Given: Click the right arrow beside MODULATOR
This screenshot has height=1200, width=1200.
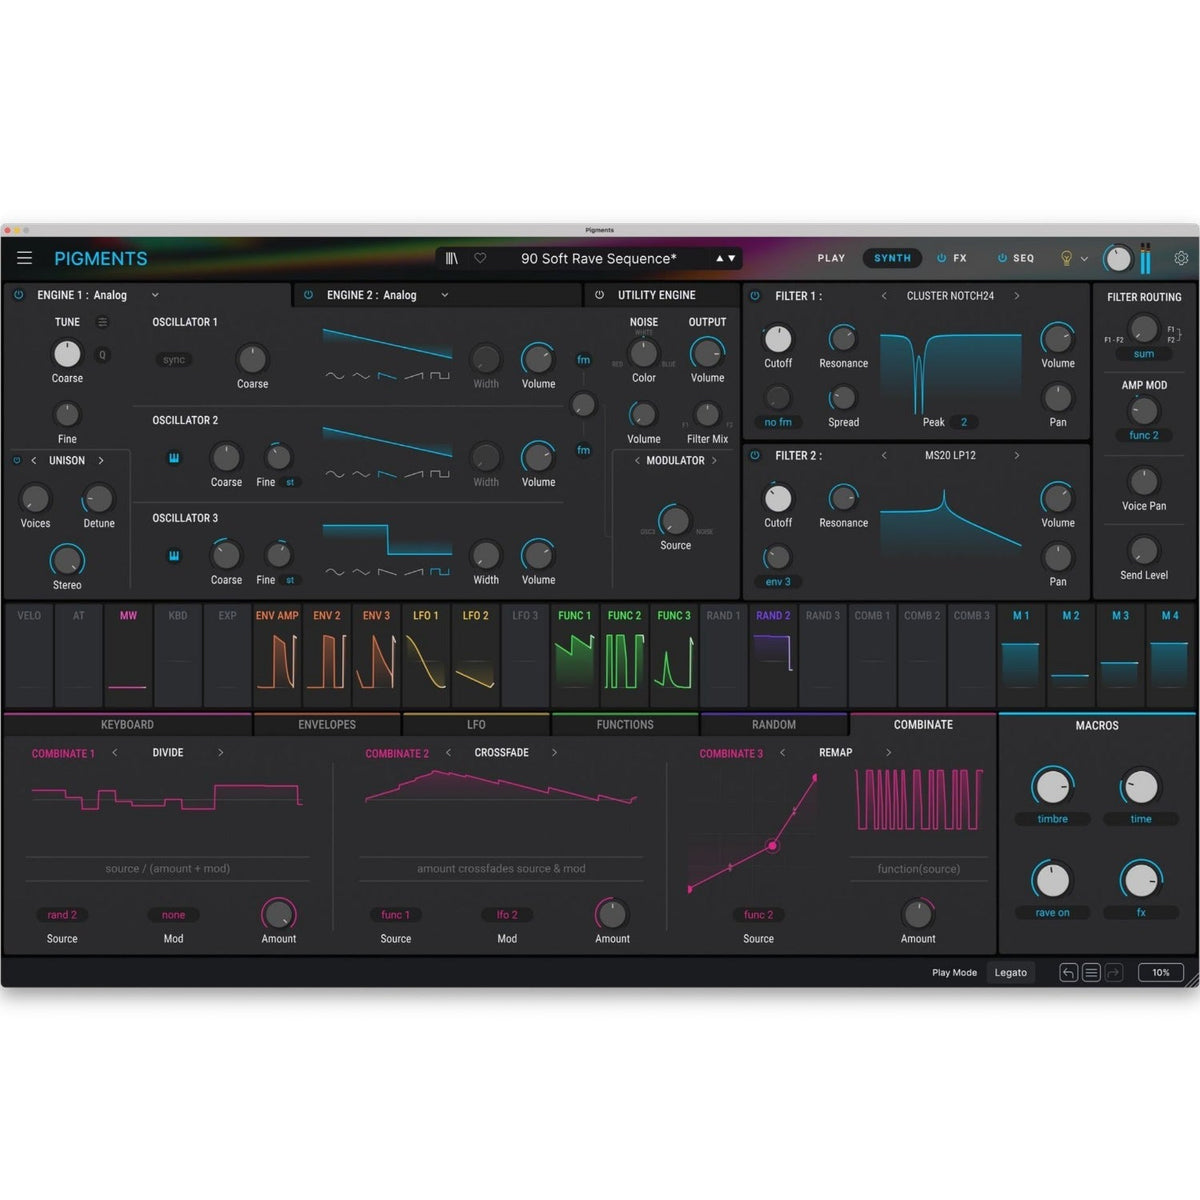Looking at the screenshot, I should 714,461.
